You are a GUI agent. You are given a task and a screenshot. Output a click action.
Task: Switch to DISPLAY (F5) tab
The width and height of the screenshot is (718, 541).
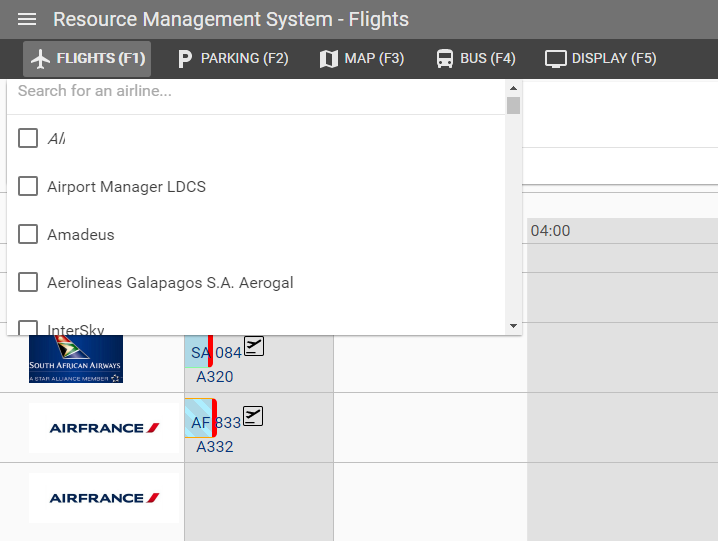pos(601,59)
